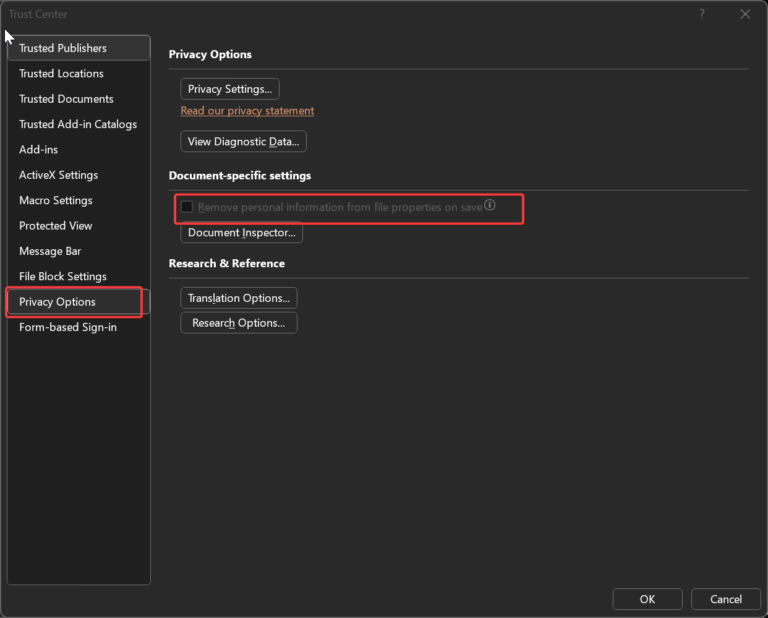Viewport: 768px width, 618px height.
Task: Click the help question mark icon
Action: pos(702,14)
